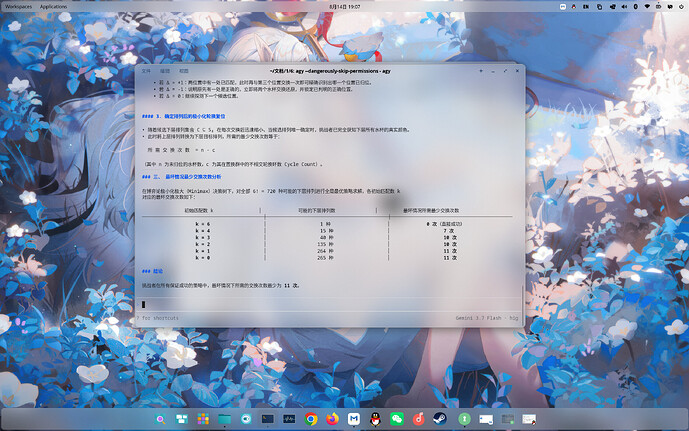Open the notifications tray icon
This screenshot has width=689, height=431.
click(670, 7)
